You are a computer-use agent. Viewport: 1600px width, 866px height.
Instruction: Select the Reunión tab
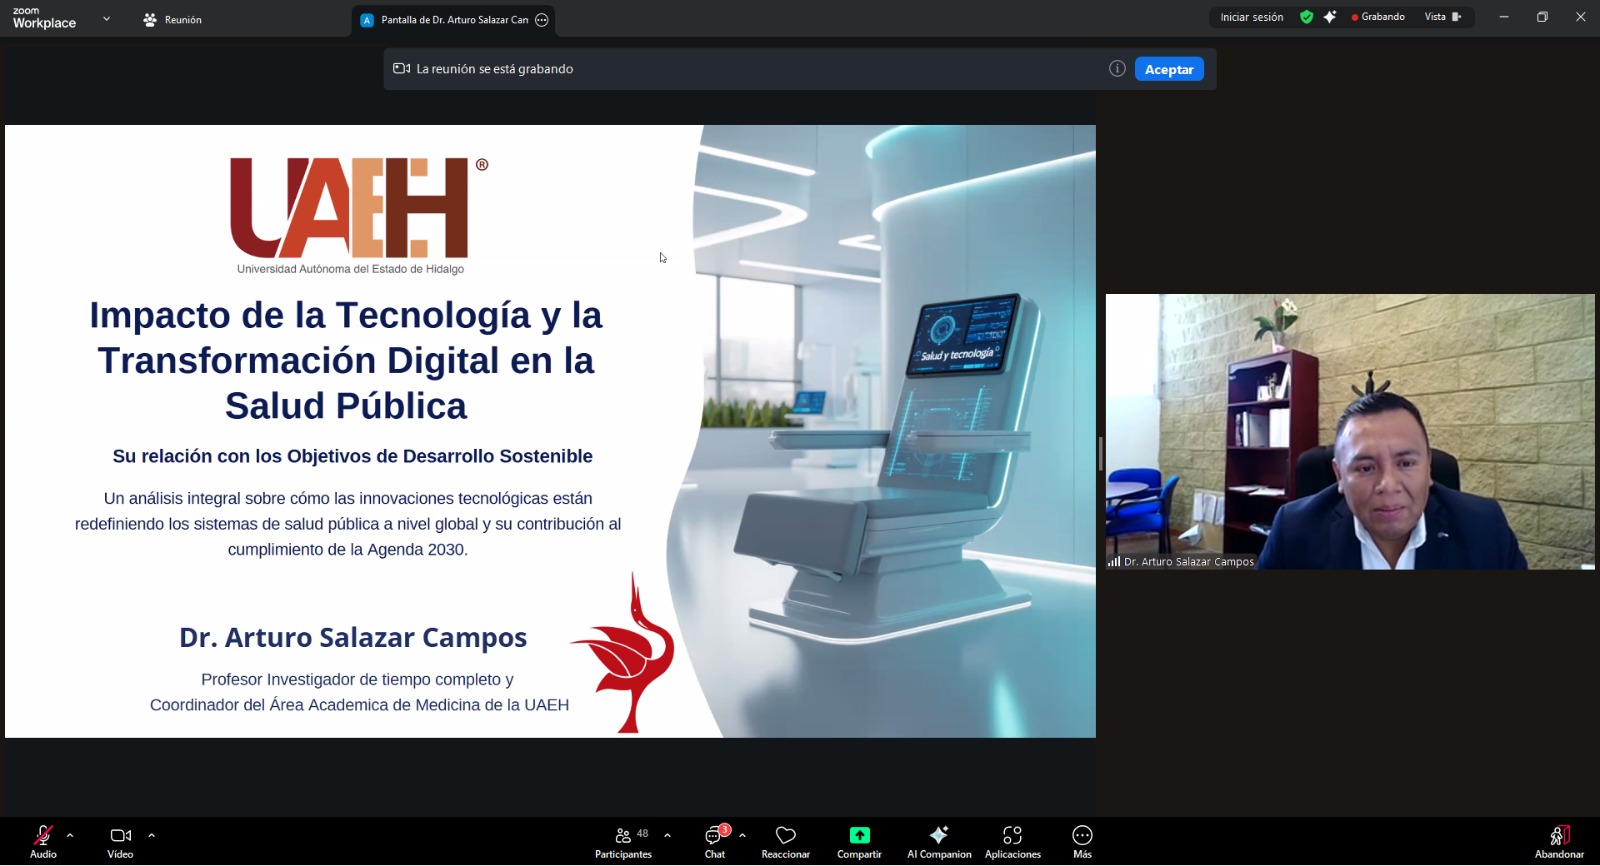pyautogui.click(x=173, y=20)
